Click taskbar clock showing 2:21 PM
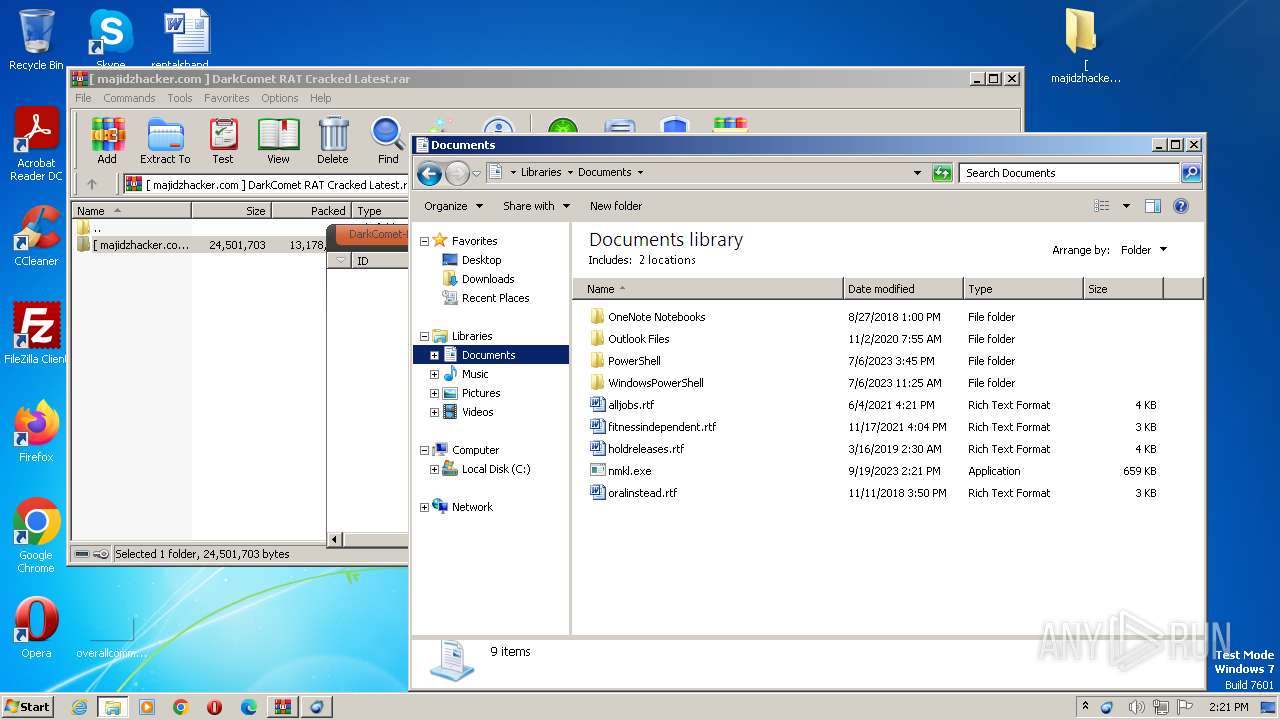 click(1228, 707)
